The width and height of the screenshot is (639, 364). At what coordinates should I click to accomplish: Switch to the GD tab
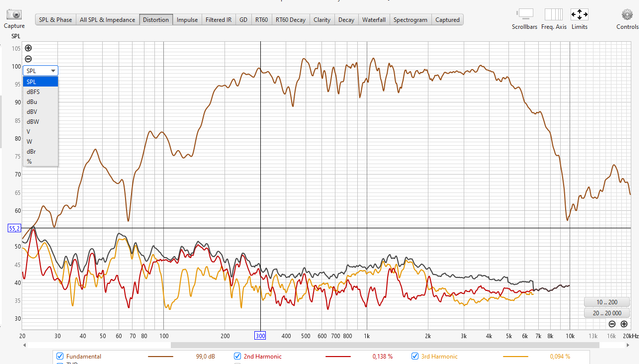coord(243,20)
